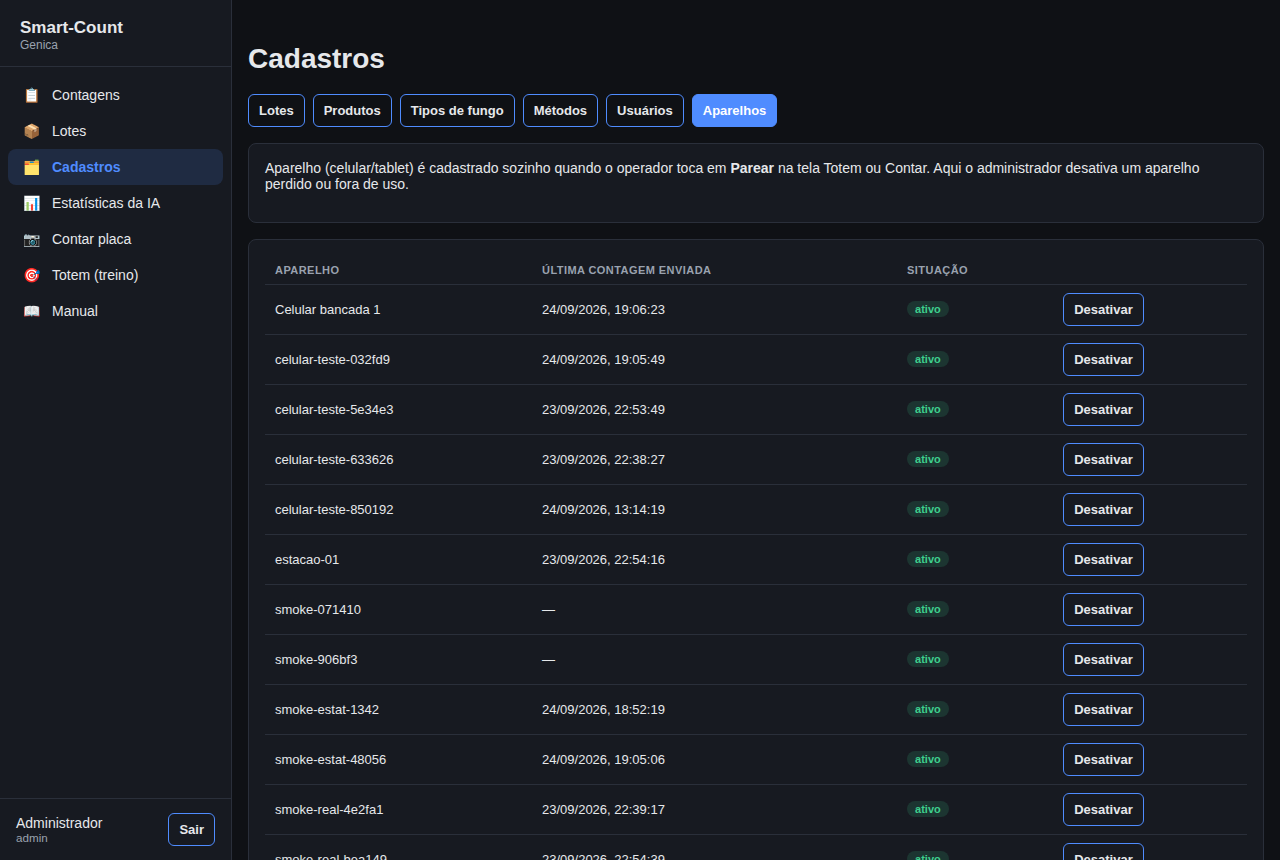Open the Manual sidebar entry
Image resolution: width=1280 pixels, height=860 pixels.
coord(115,311)
